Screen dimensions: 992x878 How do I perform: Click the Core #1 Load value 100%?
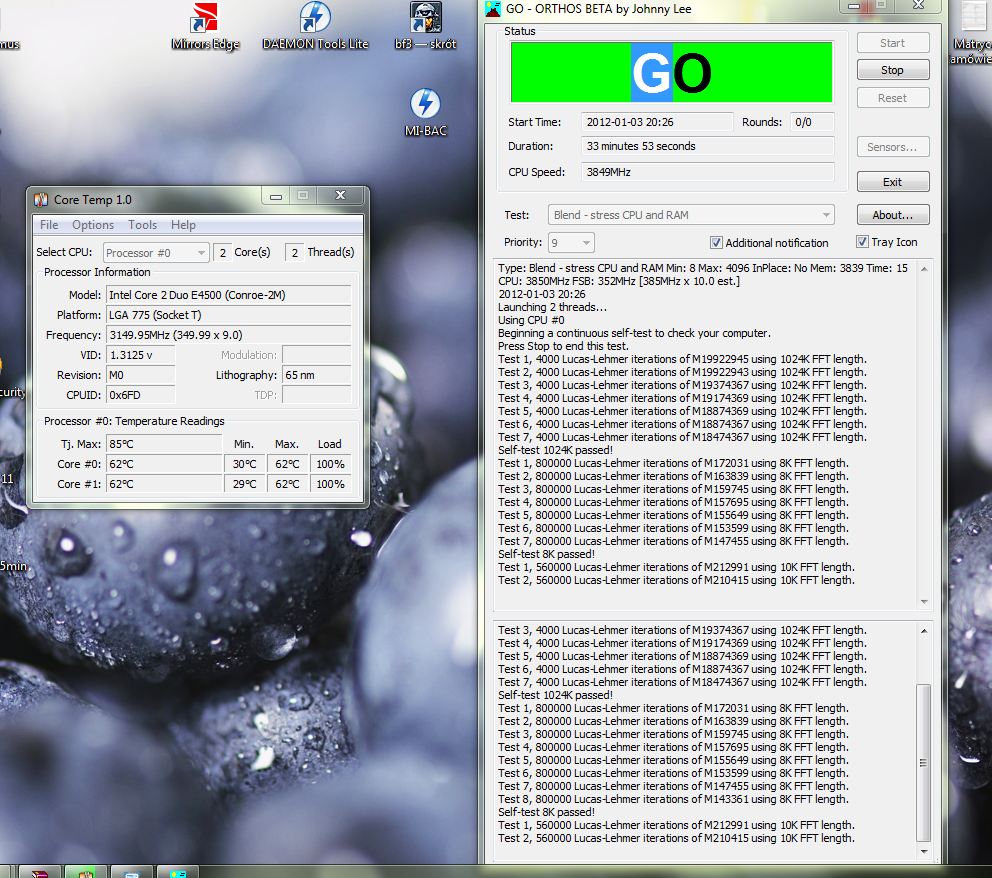tap(330, 485)
